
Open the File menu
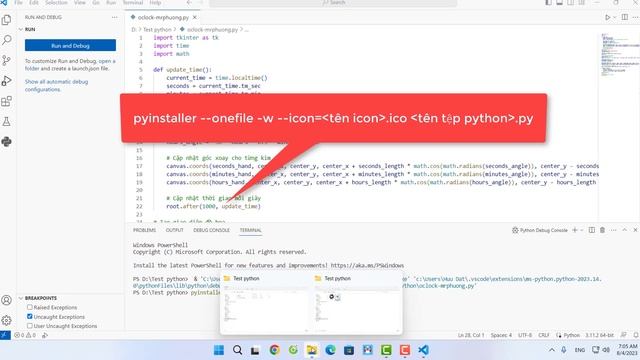coord(18,2)
